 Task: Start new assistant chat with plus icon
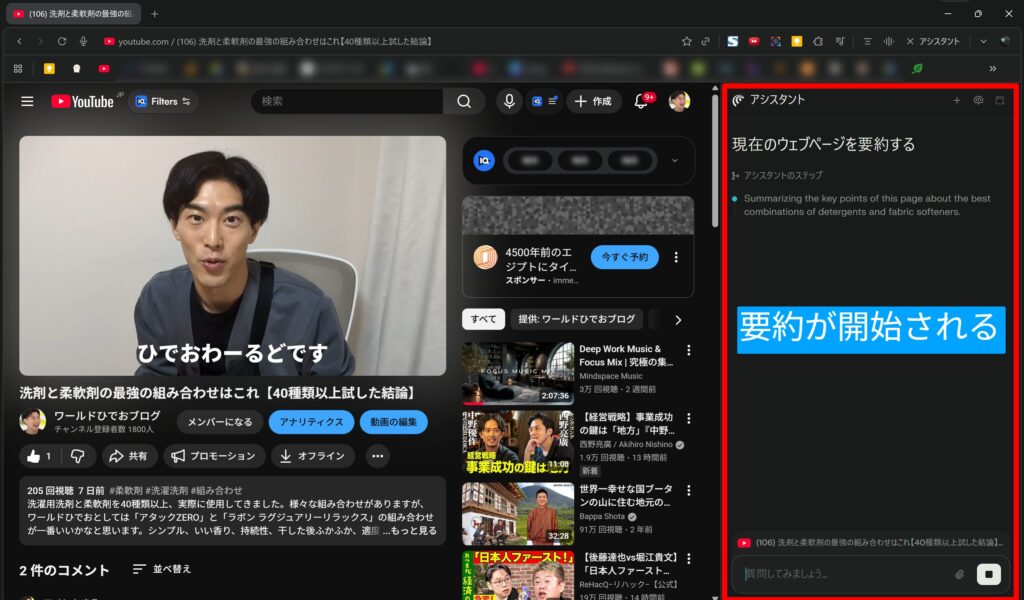(956, 100)
